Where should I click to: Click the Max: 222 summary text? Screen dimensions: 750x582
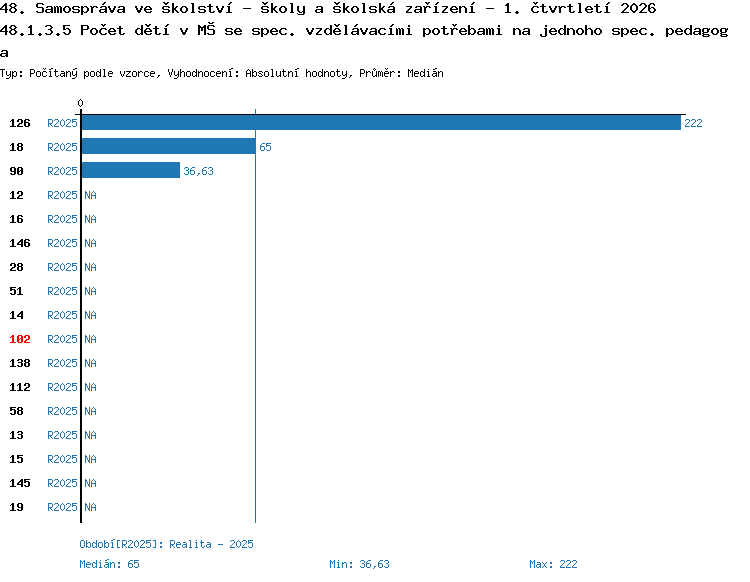(553, 564)
